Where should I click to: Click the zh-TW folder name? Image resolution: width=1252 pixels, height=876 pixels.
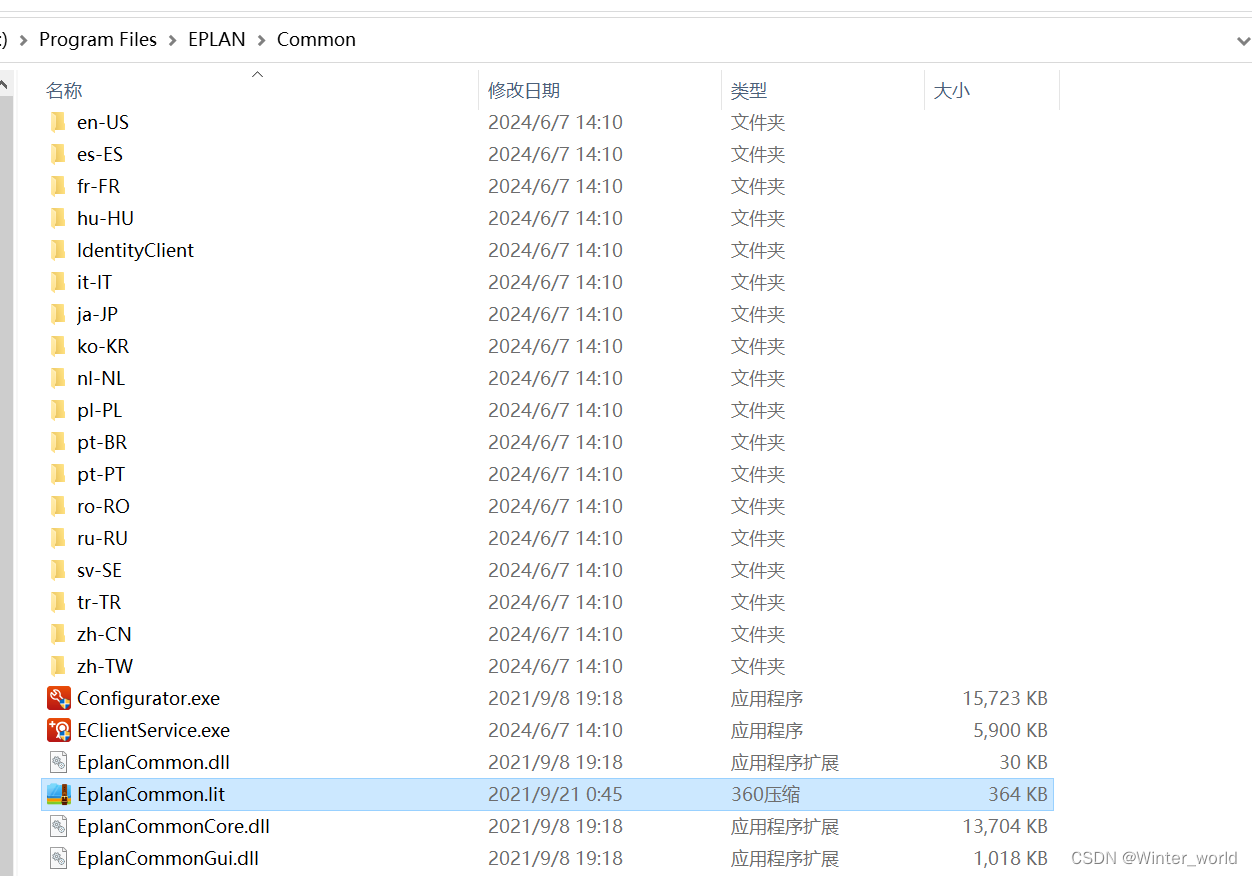[105, 666]
